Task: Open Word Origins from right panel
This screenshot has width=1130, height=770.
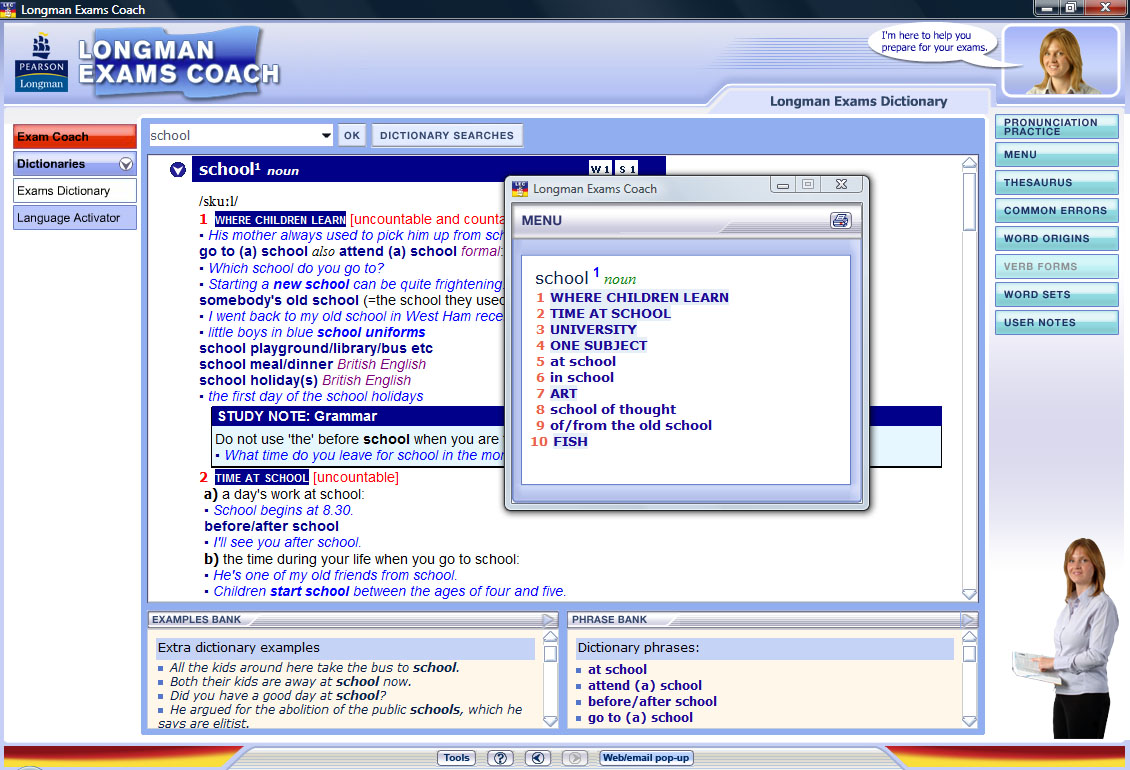Action: [1056, 239]
